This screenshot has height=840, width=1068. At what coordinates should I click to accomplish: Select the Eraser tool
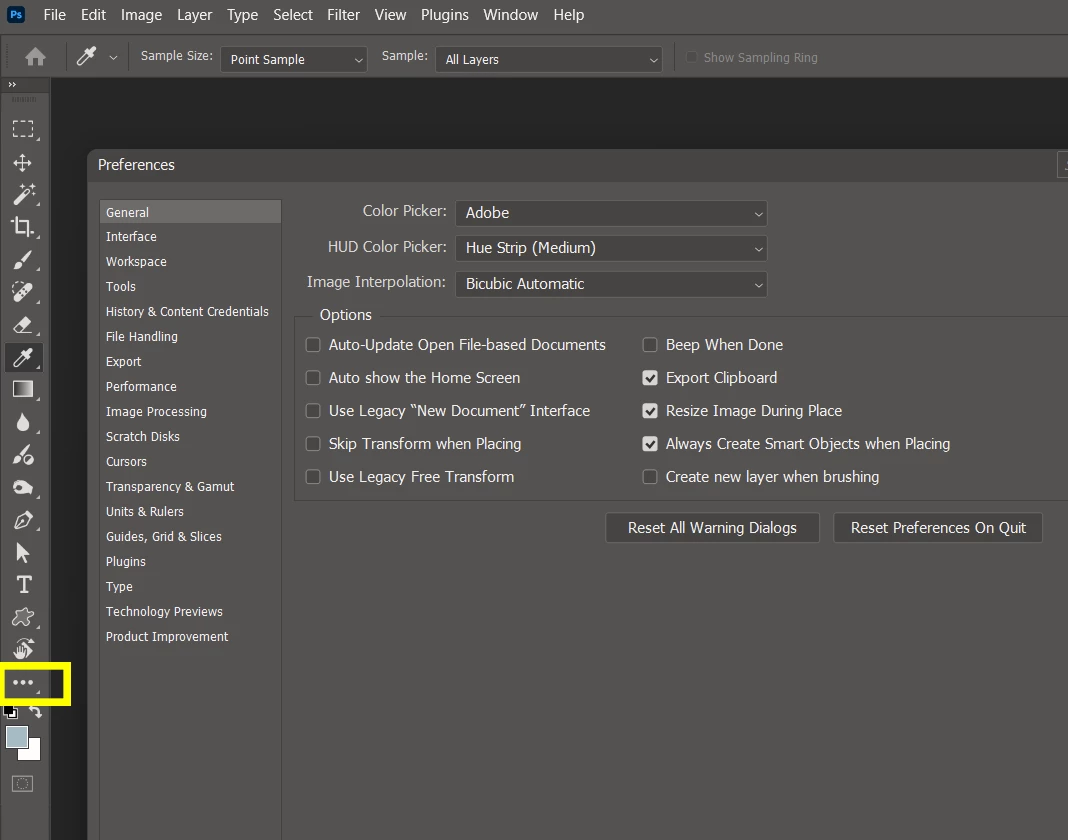pos(23,324)
